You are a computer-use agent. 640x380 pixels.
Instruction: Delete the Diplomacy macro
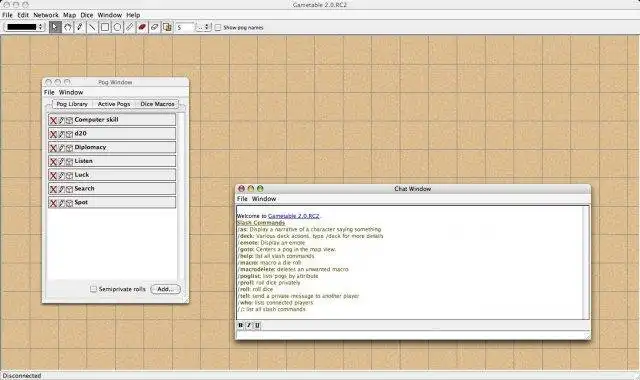point(53,148)
